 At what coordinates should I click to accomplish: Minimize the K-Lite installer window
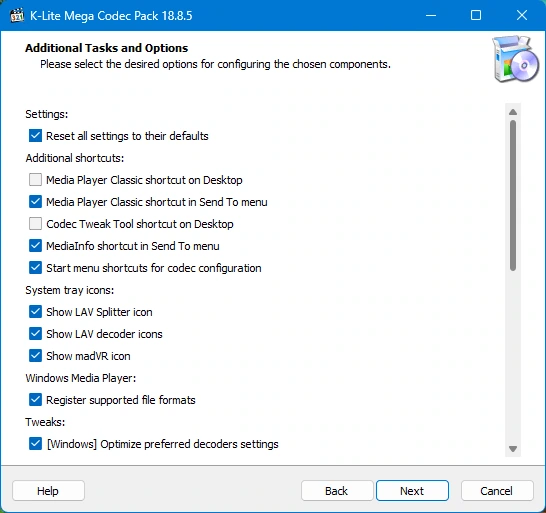[431, 15]
